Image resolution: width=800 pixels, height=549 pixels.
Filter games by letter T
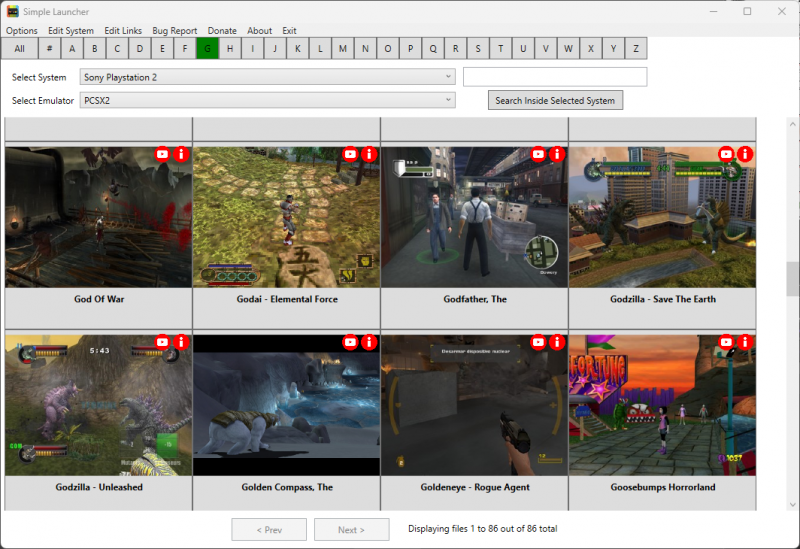coord(501,48)
